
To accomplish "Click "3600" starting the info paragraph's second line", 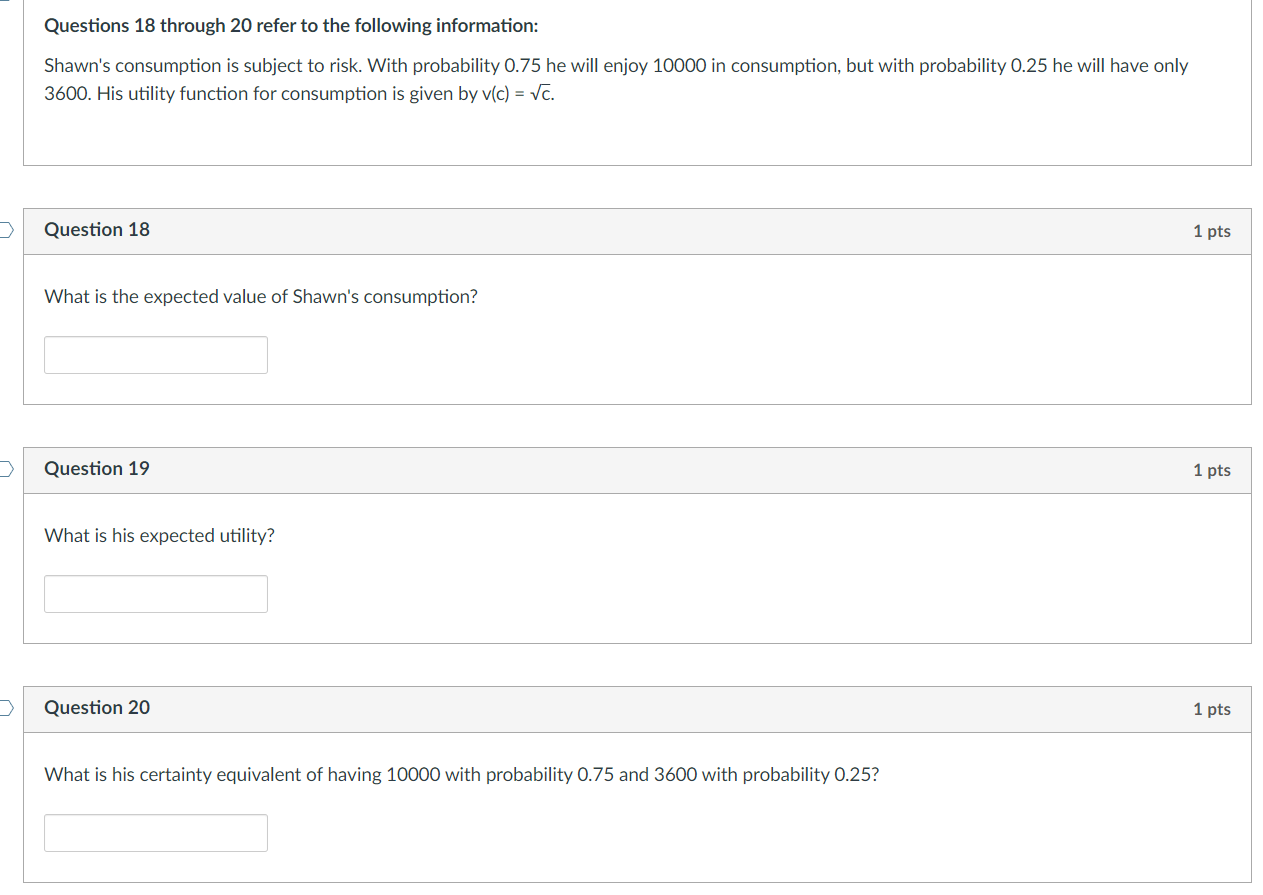I will coord(68,94).
